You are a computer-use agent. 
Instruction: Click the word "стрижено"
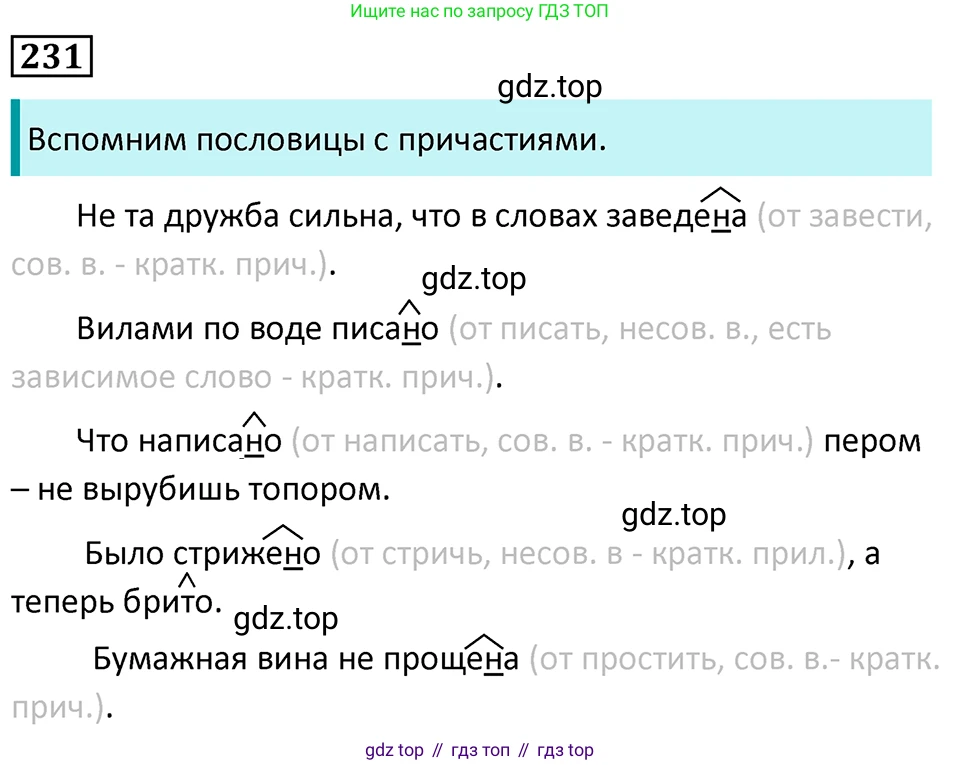pyautogui.click(x=247, y=554)
